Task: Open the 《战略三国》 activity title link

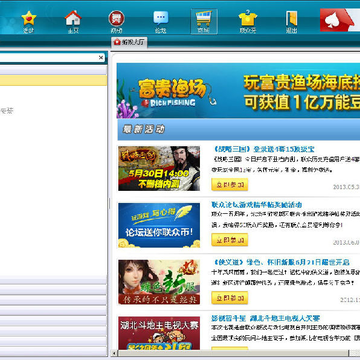Action: tap(263, 149)
